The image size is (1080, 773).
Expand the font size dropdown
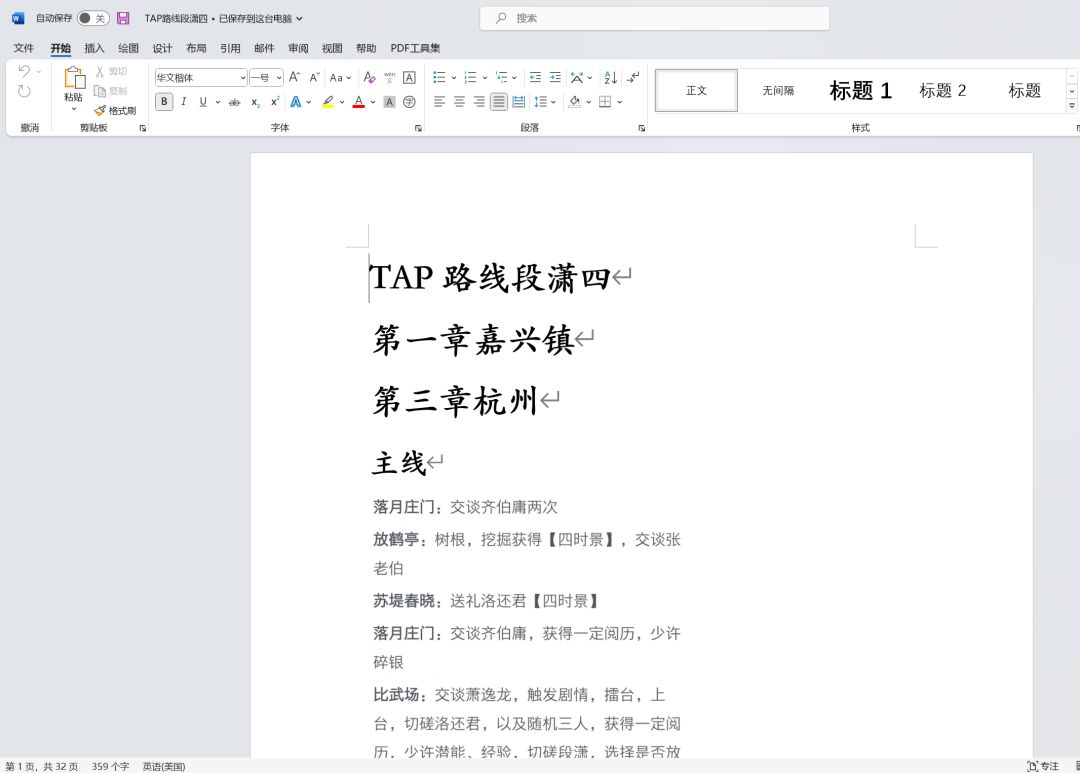(278, 77)
